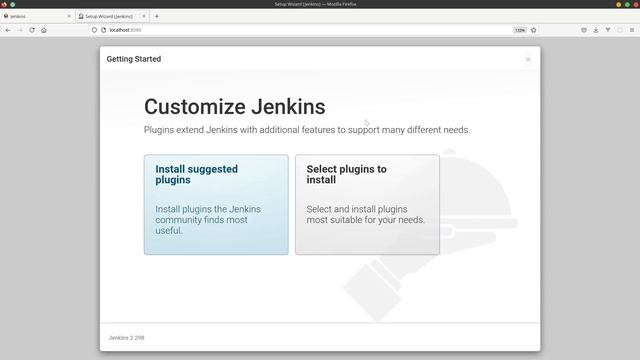Open the Firefox home page
Viewport: 640px width, 360px height.
coord(44,30)
